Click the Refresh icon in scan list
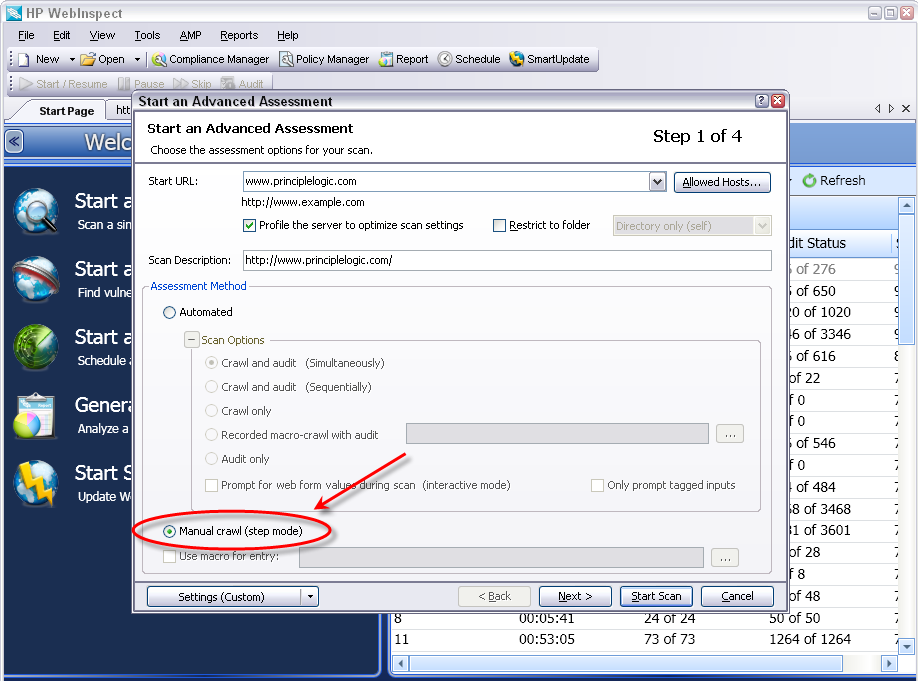The height and width of the screenshot is (681, 918). click(x=809, y=180)
